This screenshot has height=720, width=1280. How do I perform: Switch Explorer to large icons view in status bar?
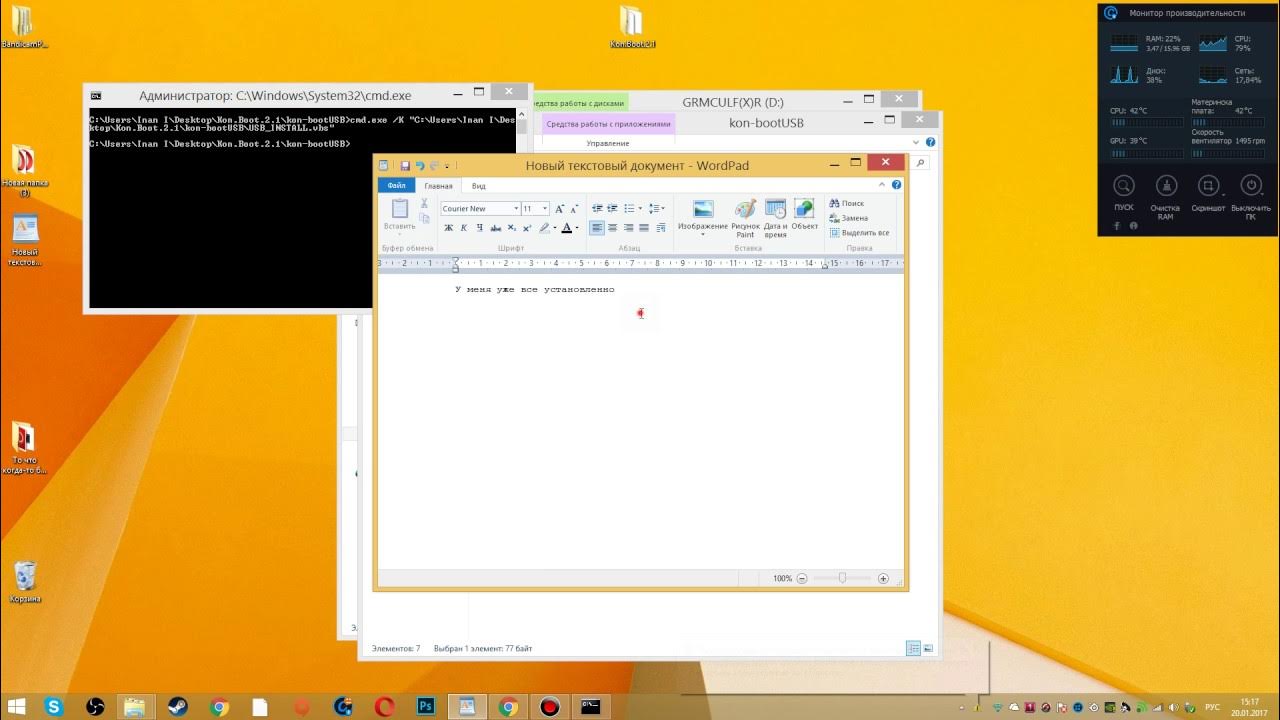(x=929, y=648)
